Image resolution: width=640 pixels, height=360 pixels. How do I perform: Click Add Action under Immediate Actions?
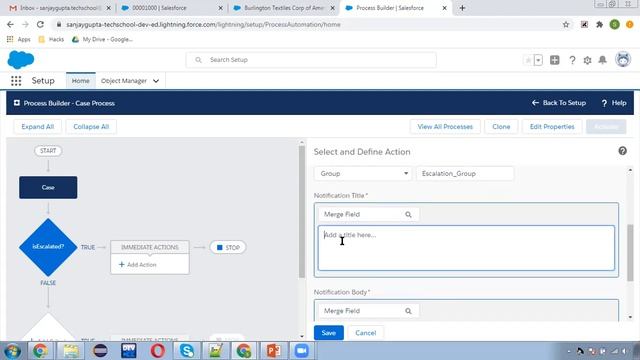click(138, 264)
